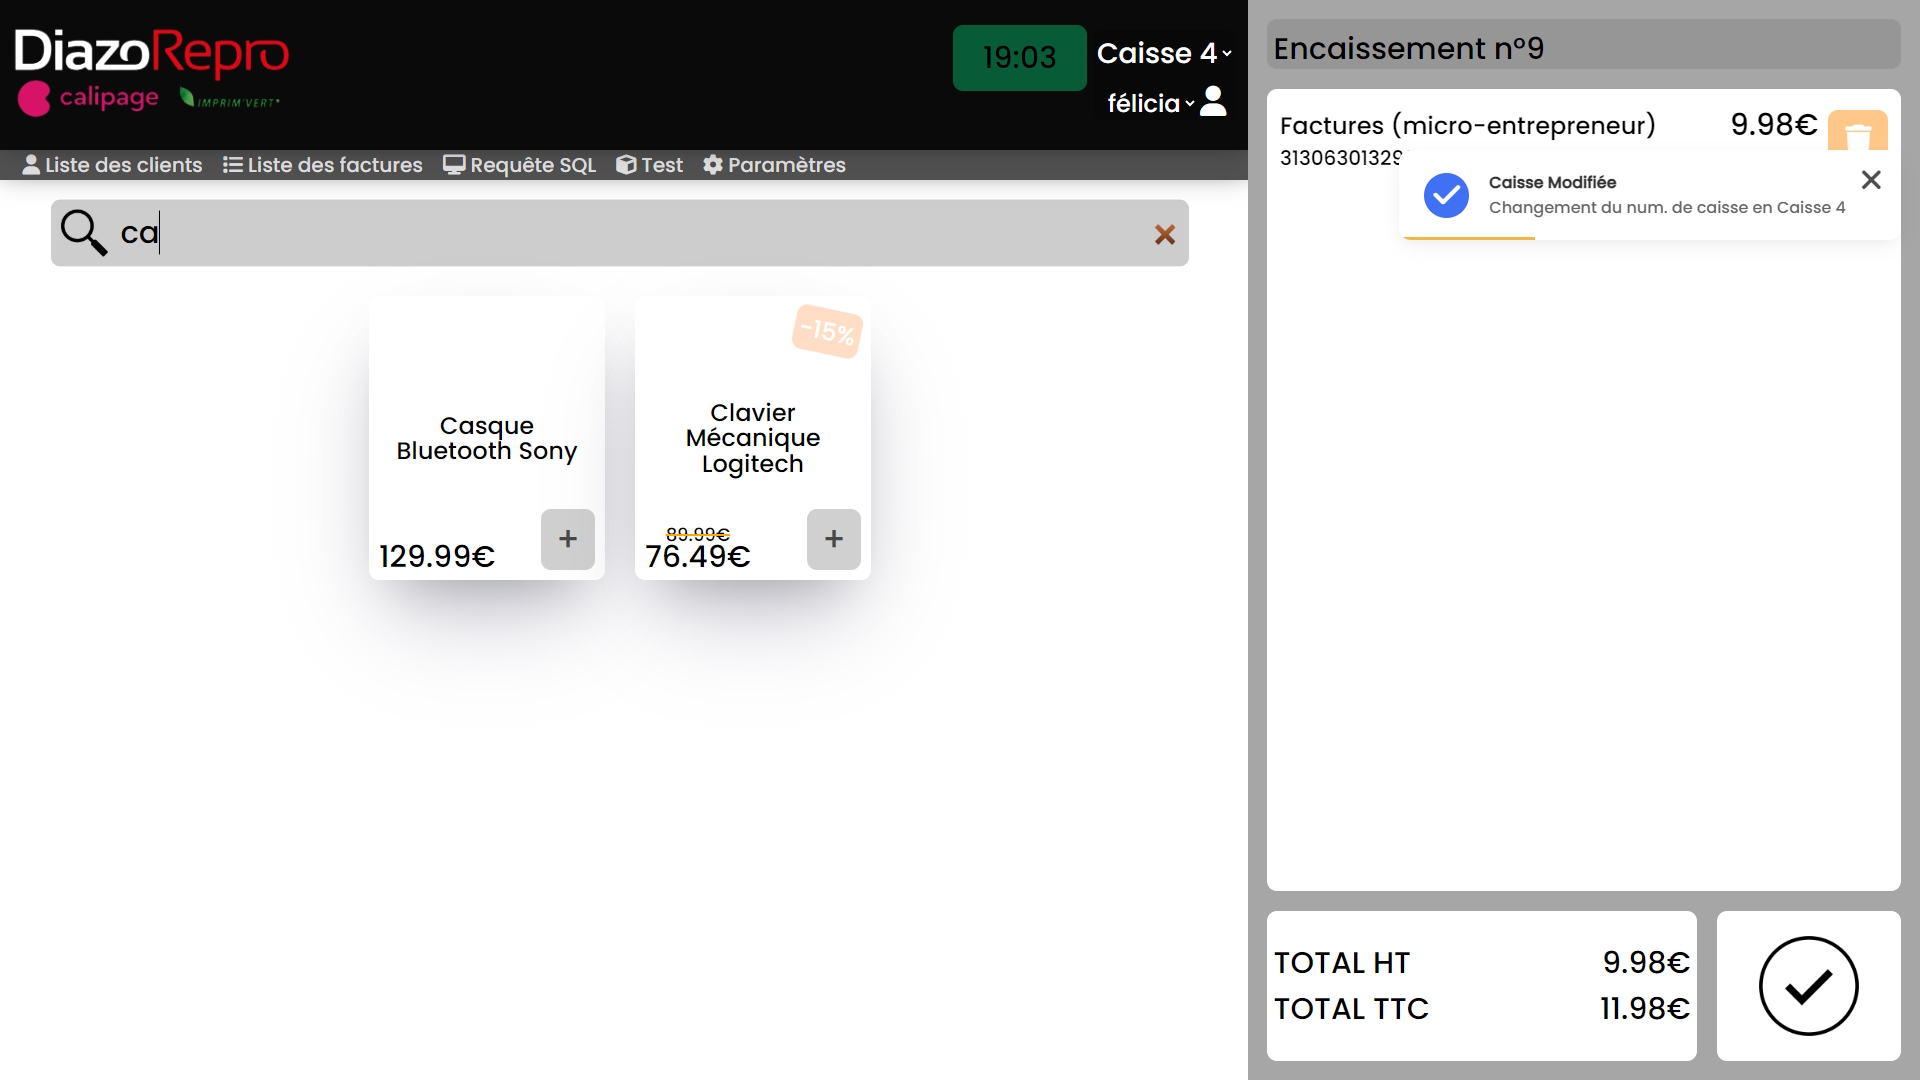Open the Test menu item
The image size is (1920, 1080).
649,165
